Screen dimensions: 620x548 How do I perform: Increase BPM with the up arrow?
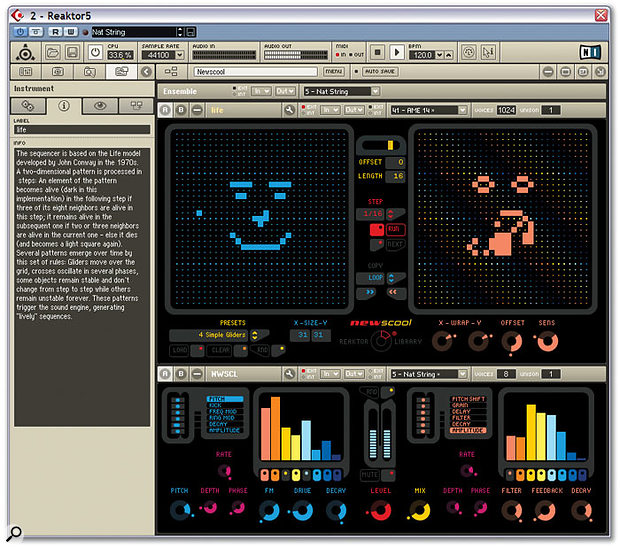(448, 55)
